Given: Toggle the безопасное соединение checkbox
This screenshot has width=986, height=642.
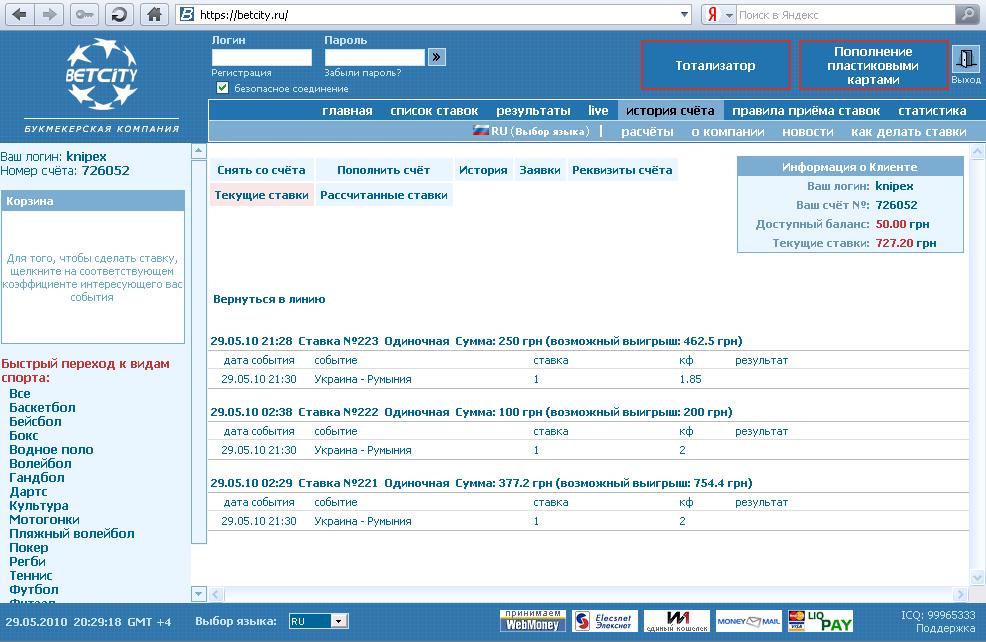Looking at the screenshot, I should click(x=222, y=88).
